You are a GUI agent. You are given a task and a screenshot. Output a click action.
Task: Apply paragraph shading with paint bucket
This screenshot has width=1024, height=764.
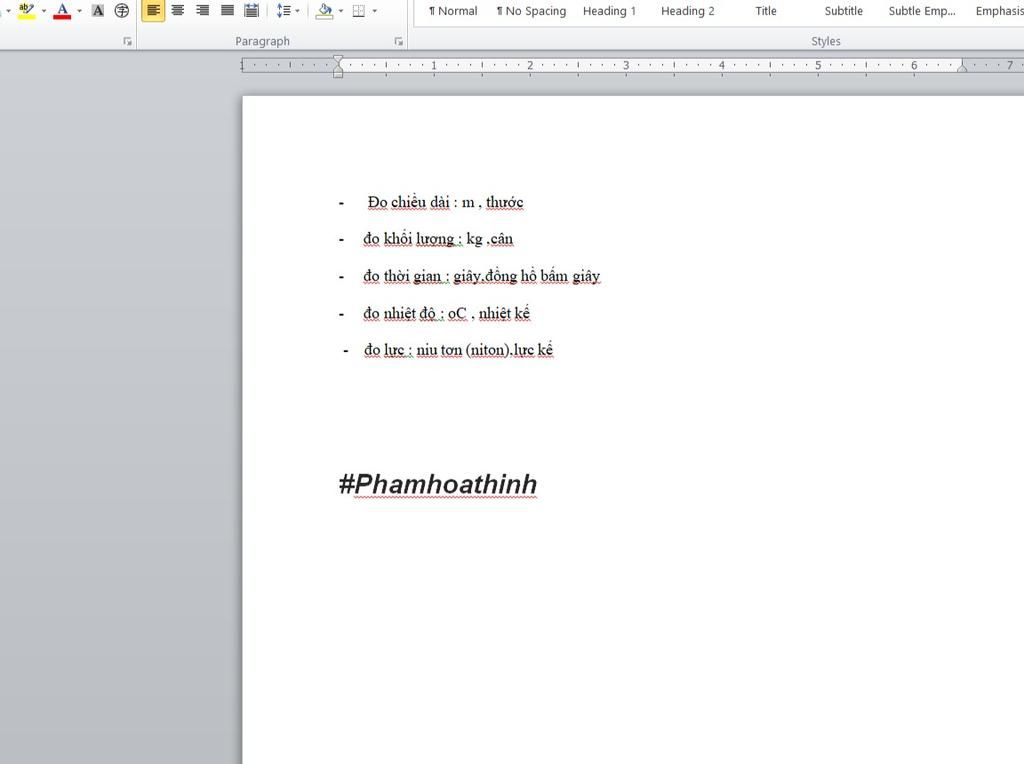point(324,11)
